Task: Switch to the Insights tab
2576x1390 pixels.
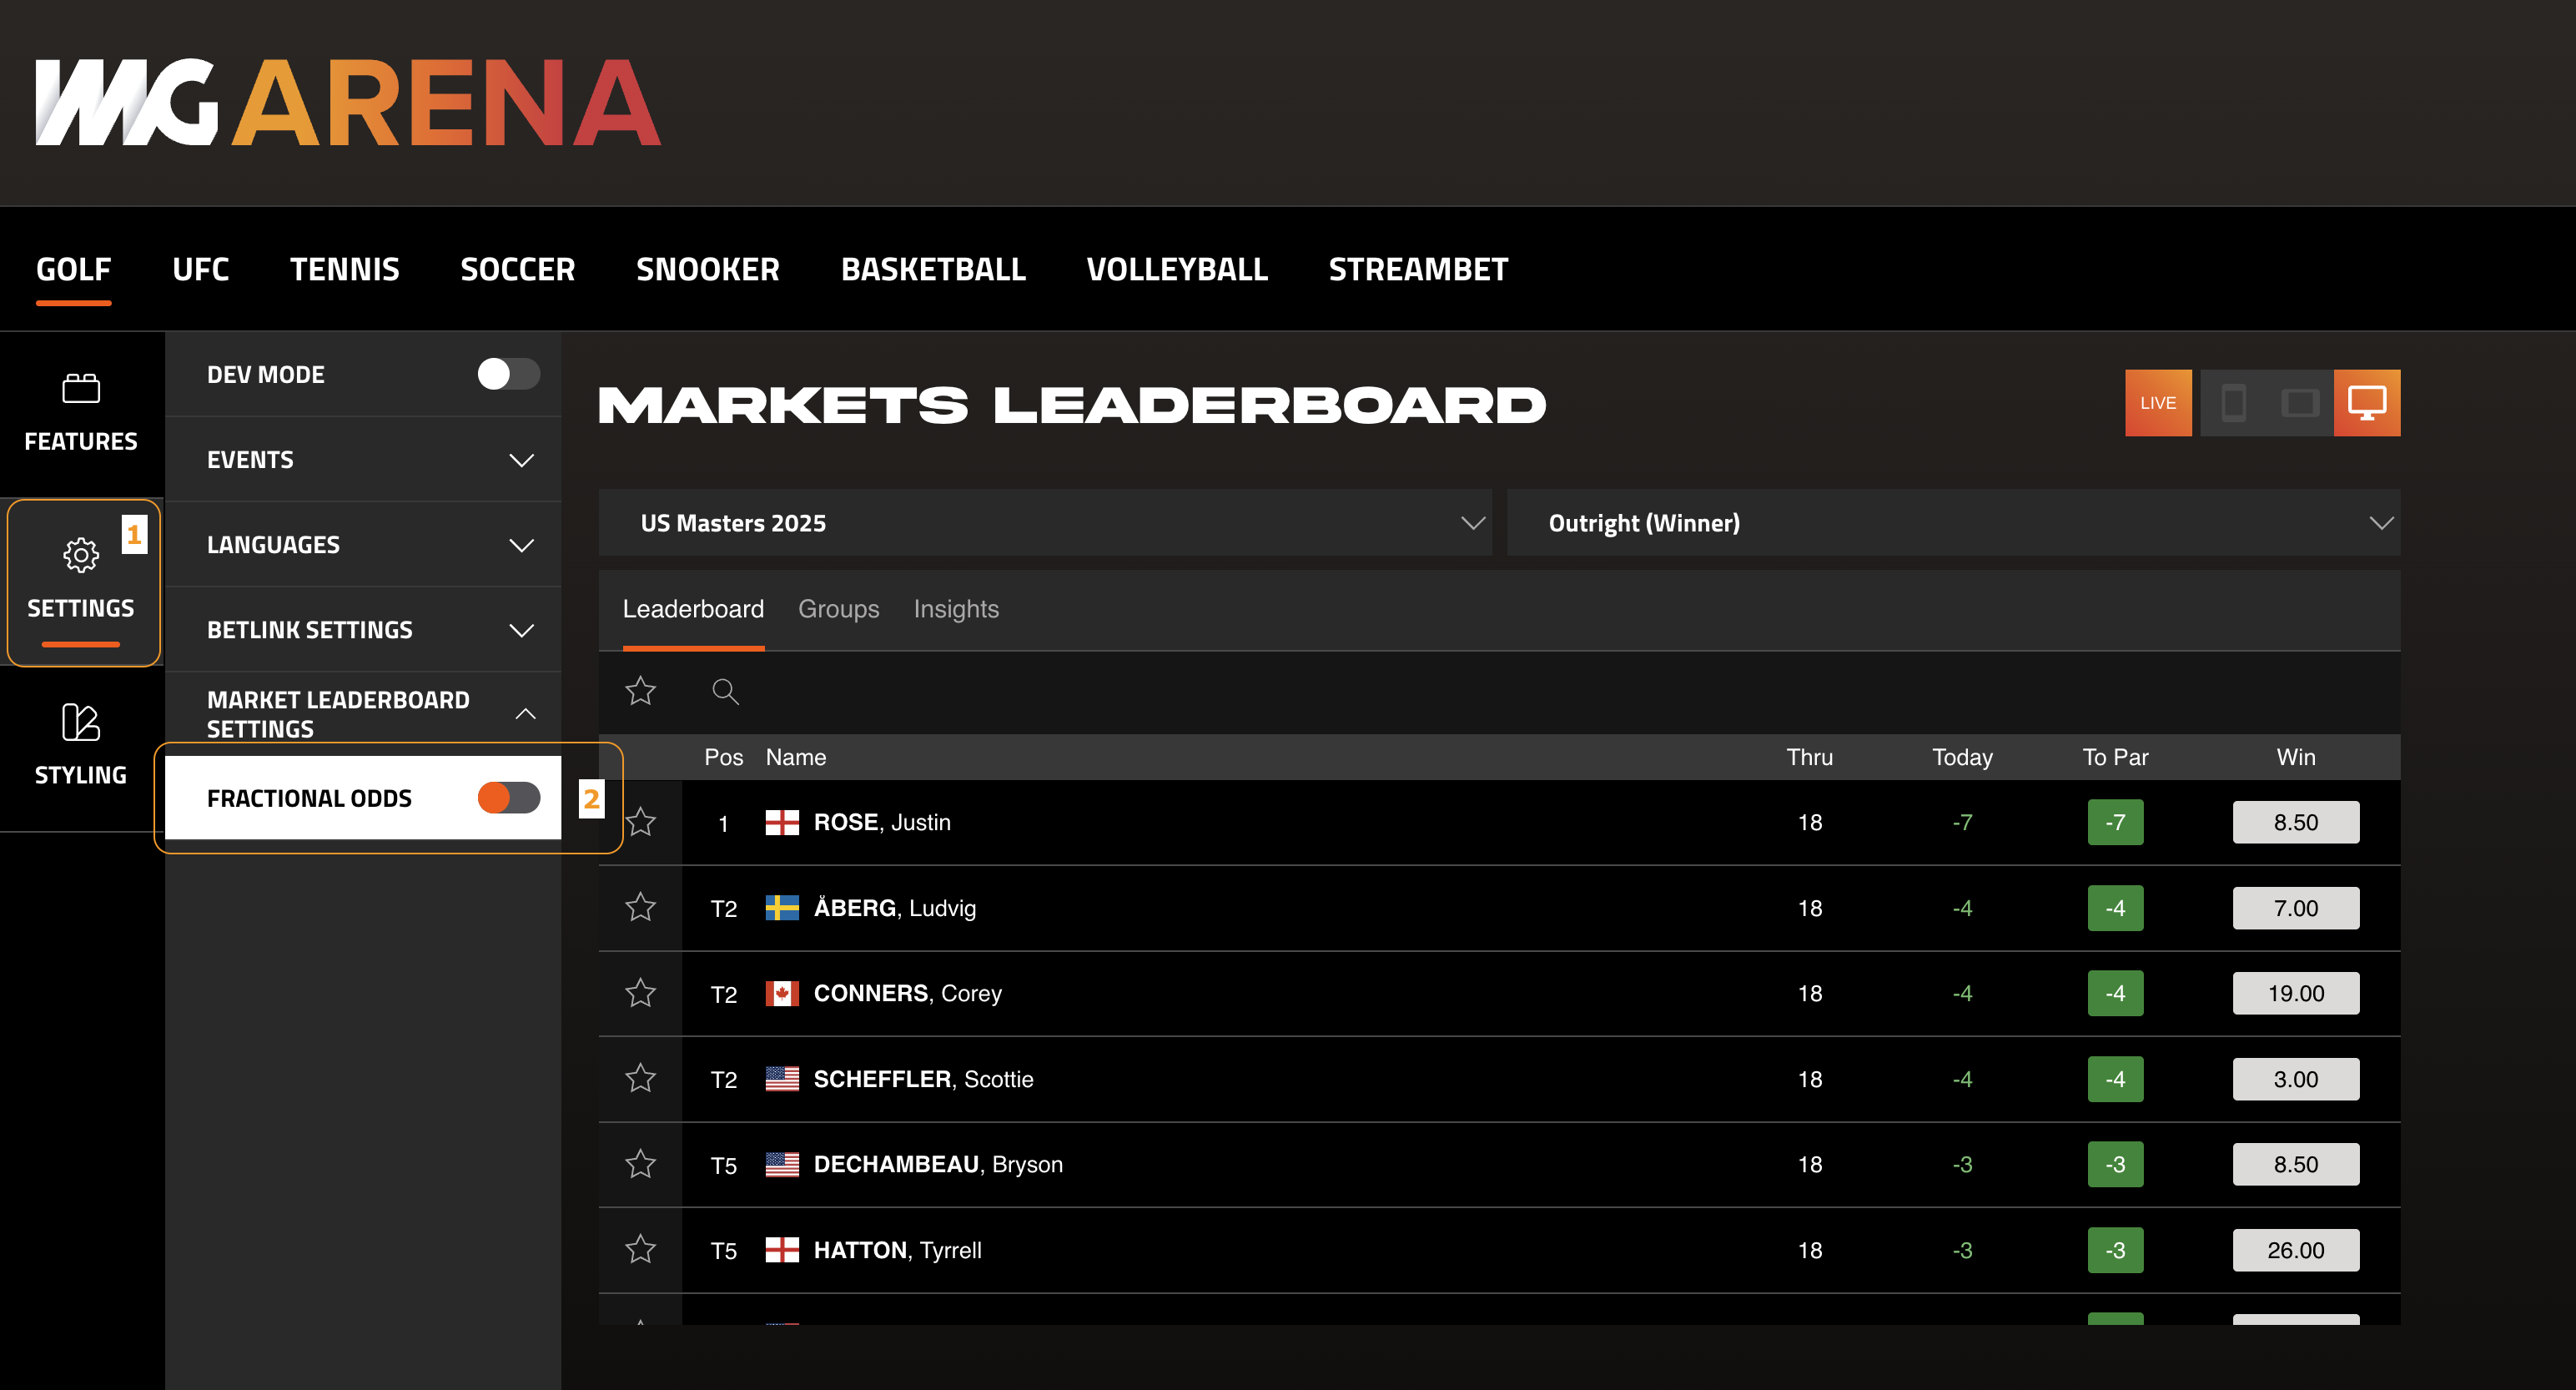Action: (x=955, y=609)
